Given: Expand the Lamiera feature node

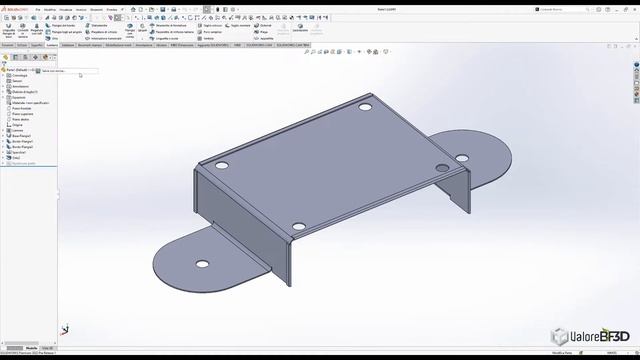Looking at the screenshot, I should click(x=3, y=130).
